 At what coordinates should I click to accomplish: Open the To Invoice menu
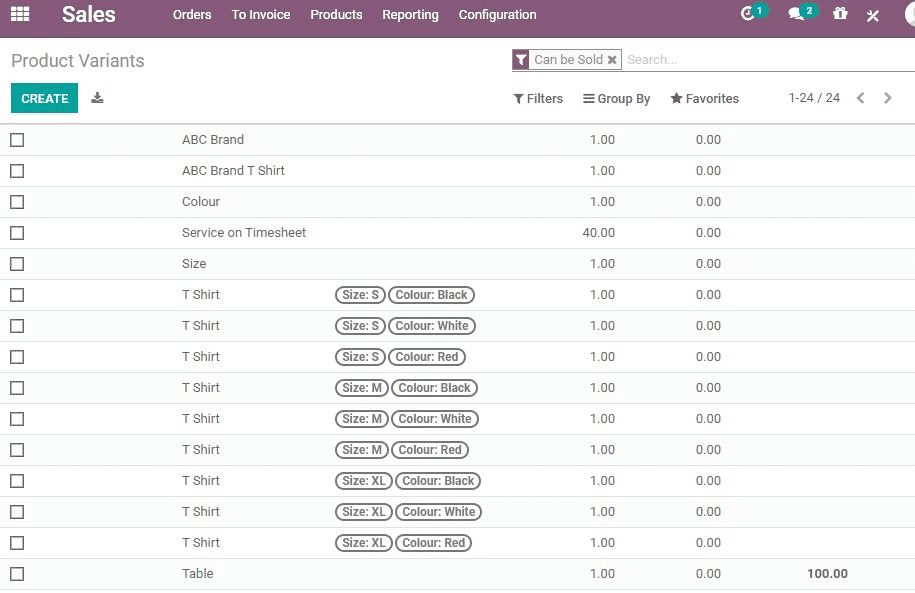coord(261,15)
